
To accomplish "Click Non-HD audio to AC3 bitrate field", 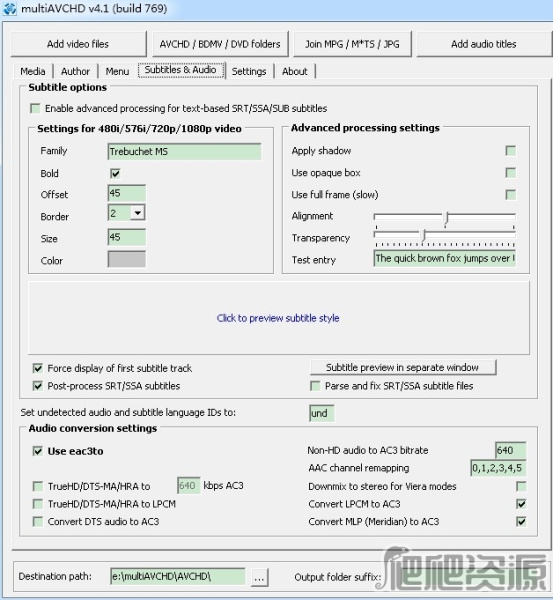I will click(x=511, y=450).
